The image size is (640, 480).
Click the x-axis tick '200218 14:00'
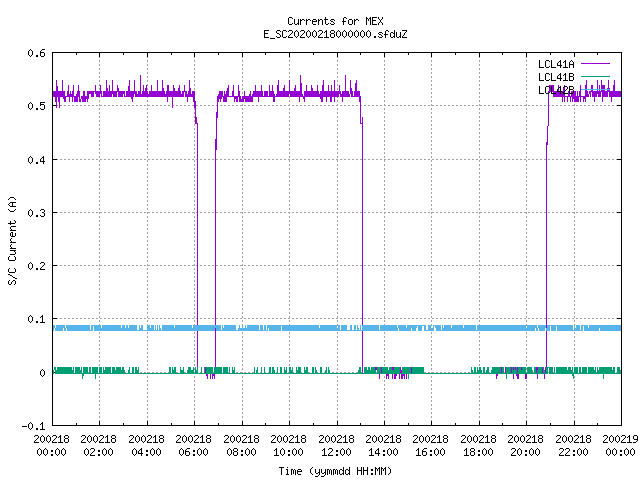pos(383,445)
